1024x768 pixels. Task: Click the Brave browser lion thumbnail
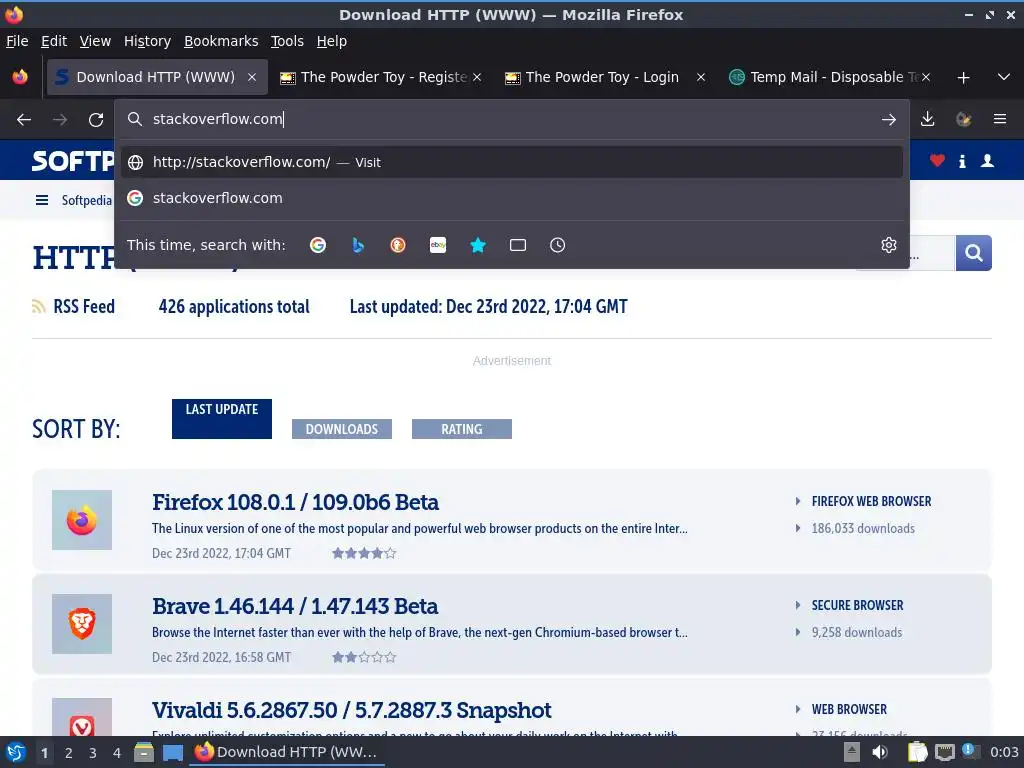82,624
